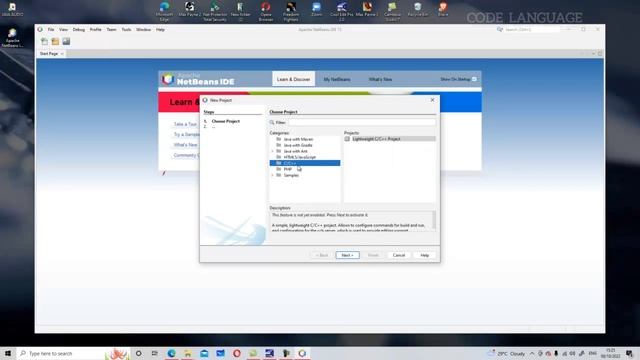Switch to NetBeans taskbar icon
This screenshot has height=360, width=640.
point(302,353)
